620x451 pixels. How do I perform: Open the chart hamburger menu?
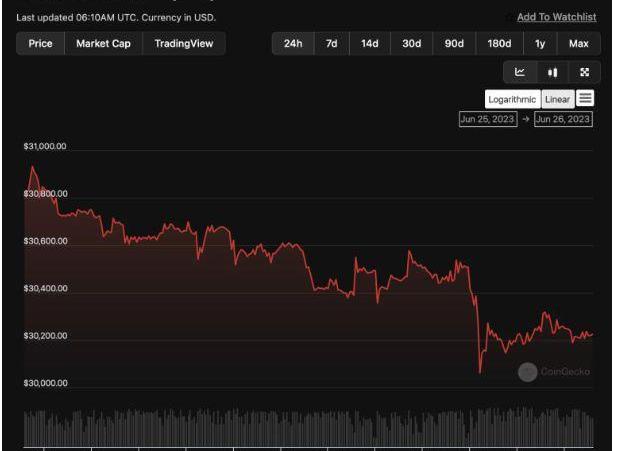click(586, 98)
